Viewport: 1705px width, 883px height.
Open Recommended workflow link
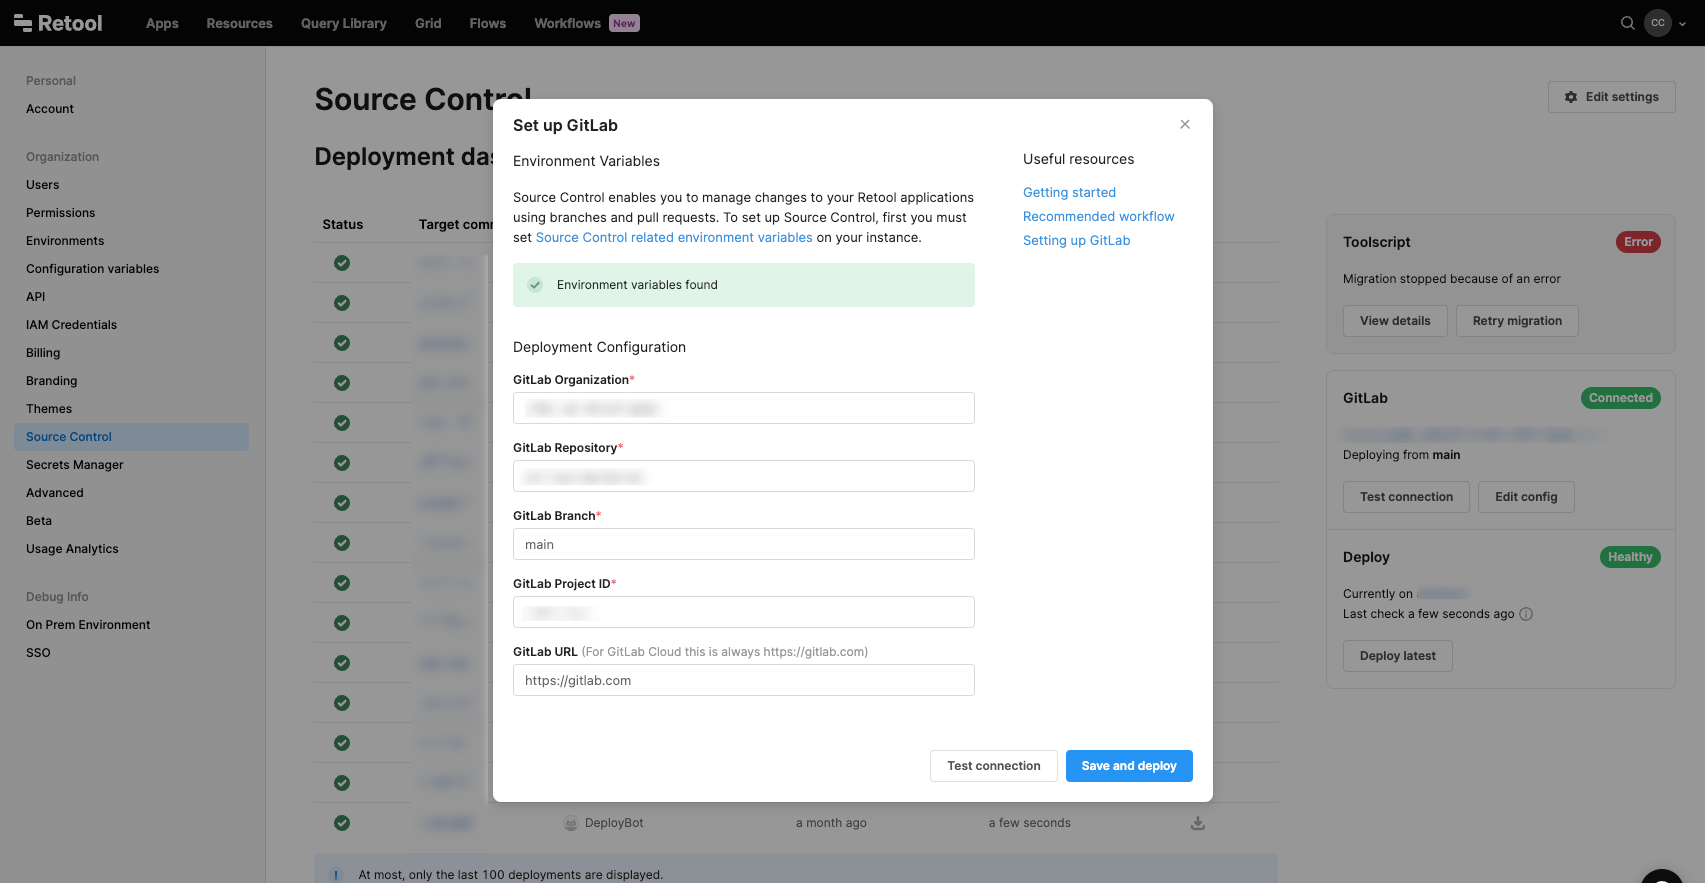(1098, 216)
